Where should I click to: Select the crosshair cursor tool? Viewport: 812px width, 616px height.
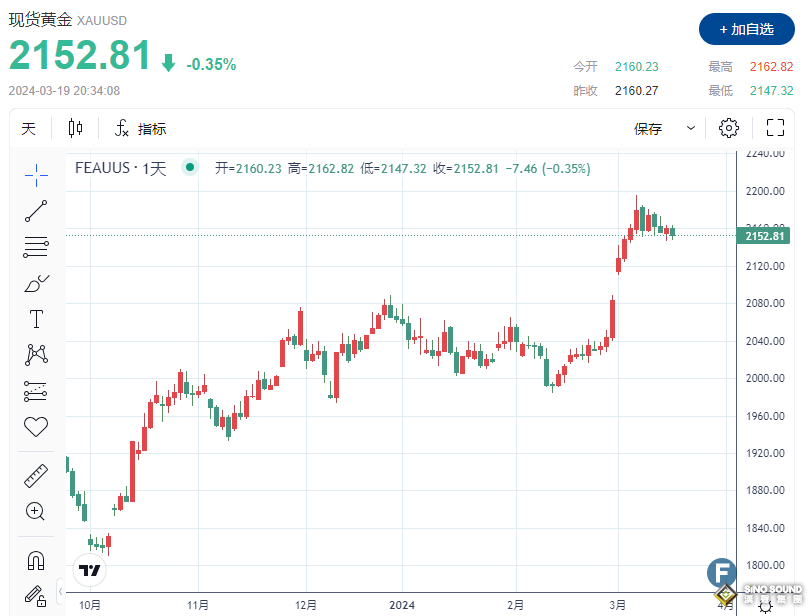coord(36,175)
